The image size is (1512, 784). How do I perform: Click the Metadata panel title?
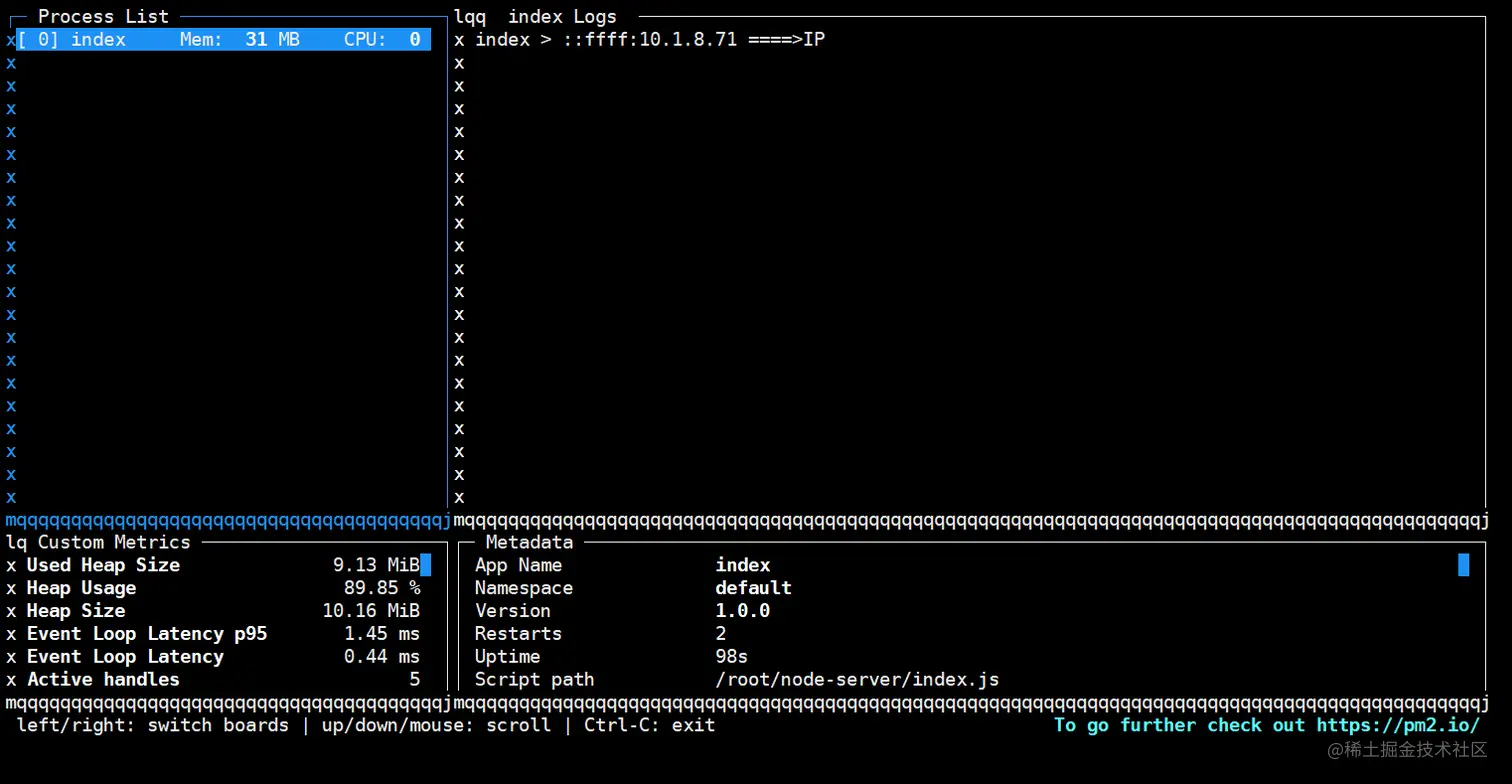pyautogui.click(x=529, y=542)
